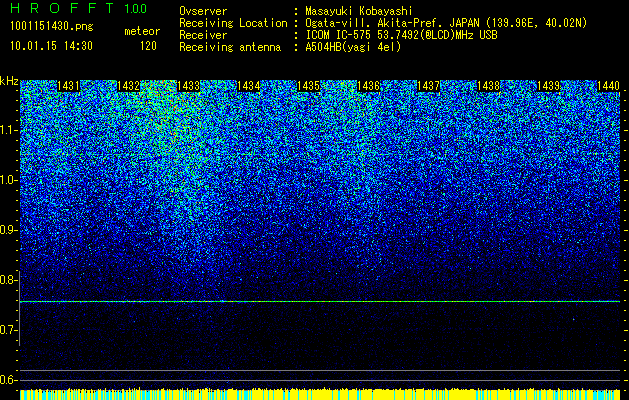
Task: Select the filename 1001151430.png
Action: tap(52, 27)
